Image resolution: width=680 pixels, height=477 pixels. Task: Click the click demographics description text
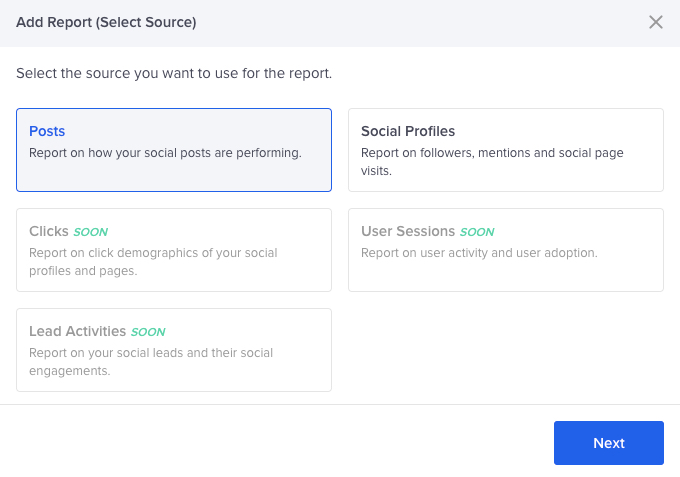tap(153, 261)
